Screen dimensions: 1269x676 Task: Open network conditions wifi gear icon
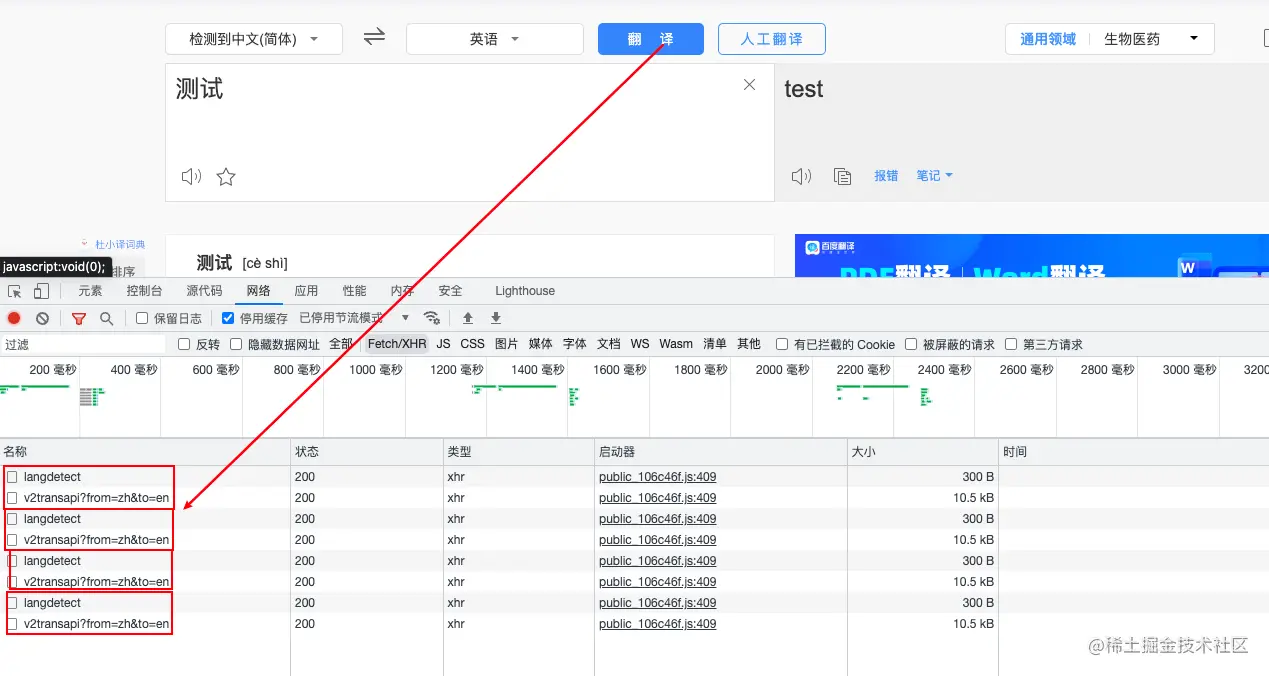coord(432,318)
